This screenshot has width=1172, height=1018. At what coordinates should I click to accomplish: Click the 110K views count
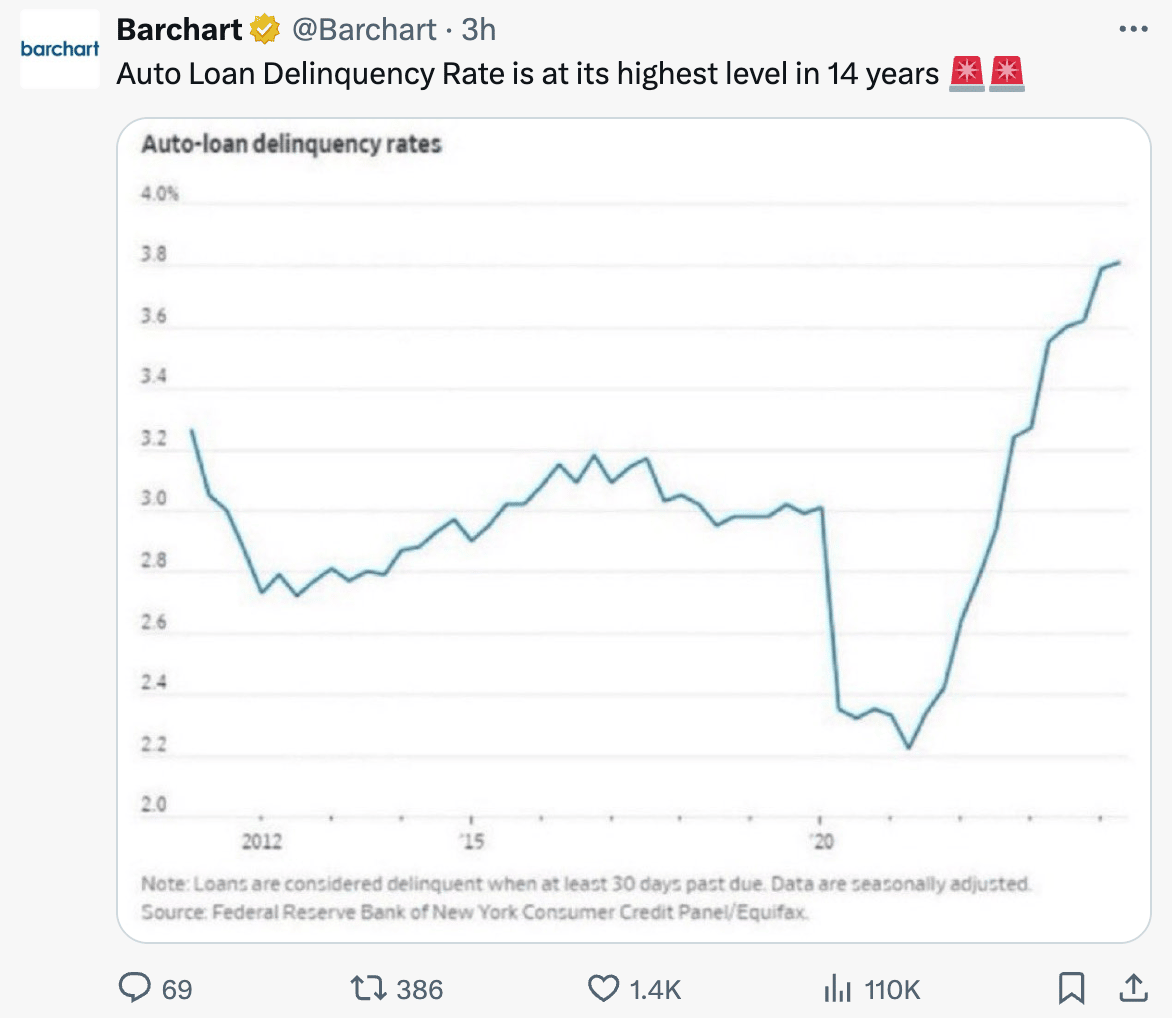tap(892, 989)
